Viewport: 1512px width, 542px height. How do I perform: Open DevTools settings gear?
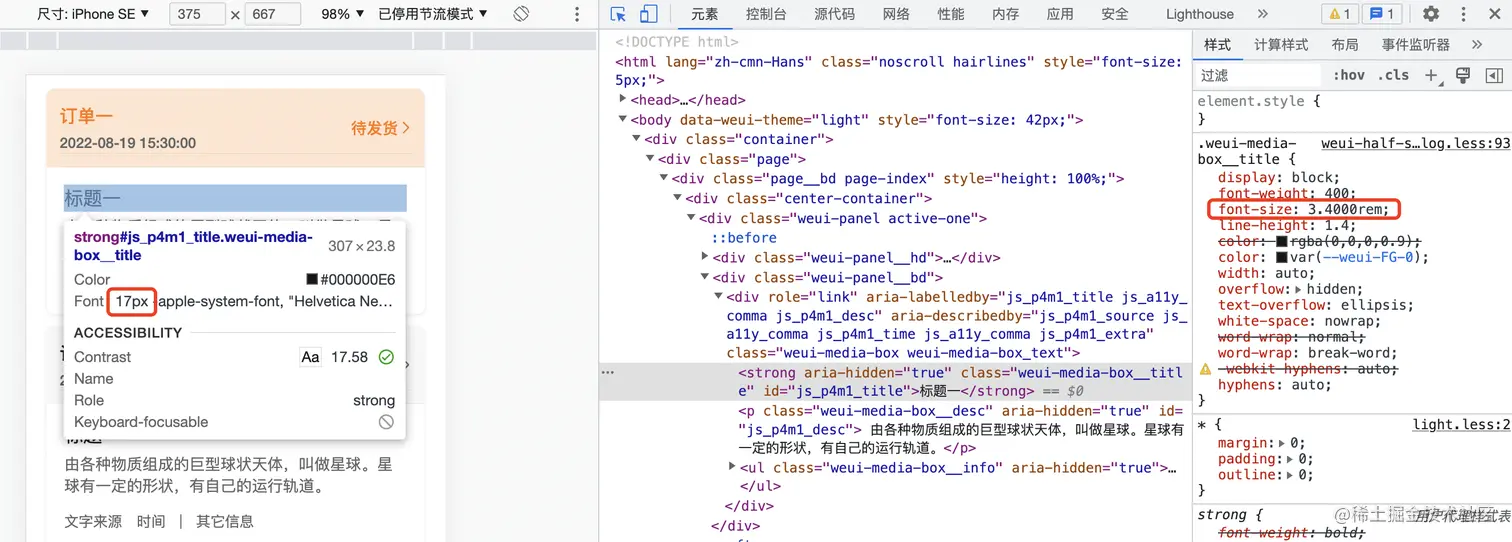(x=1431, y=14)
